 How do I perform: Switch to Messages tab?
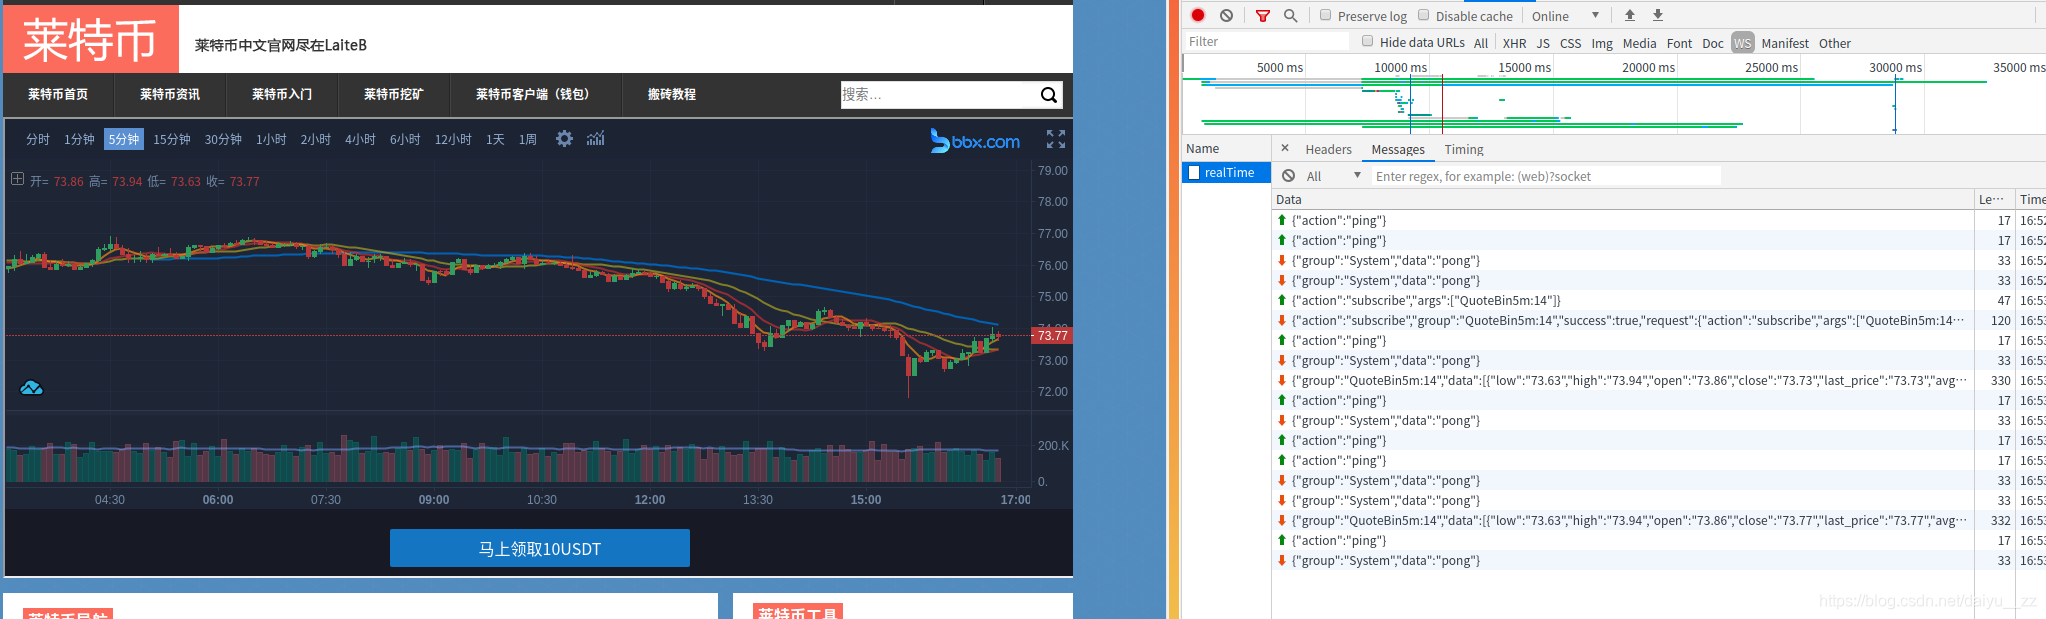[x=1398, y=149]
